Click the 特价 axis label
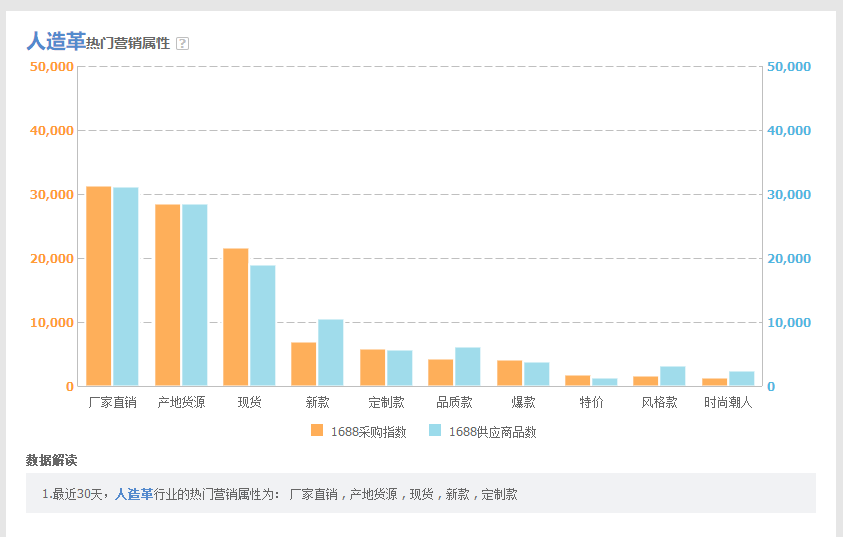Image resolution: width=843 pixels, height=537 pixels. pyautogui.click(x=591, y=402)
